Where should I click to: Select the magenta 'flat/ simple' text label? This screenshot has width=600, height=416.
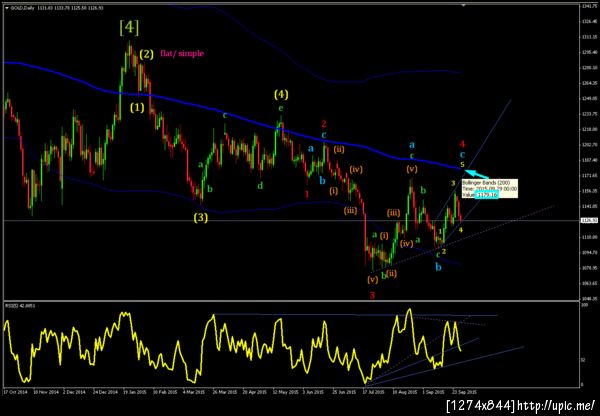(x=182, y=53)
